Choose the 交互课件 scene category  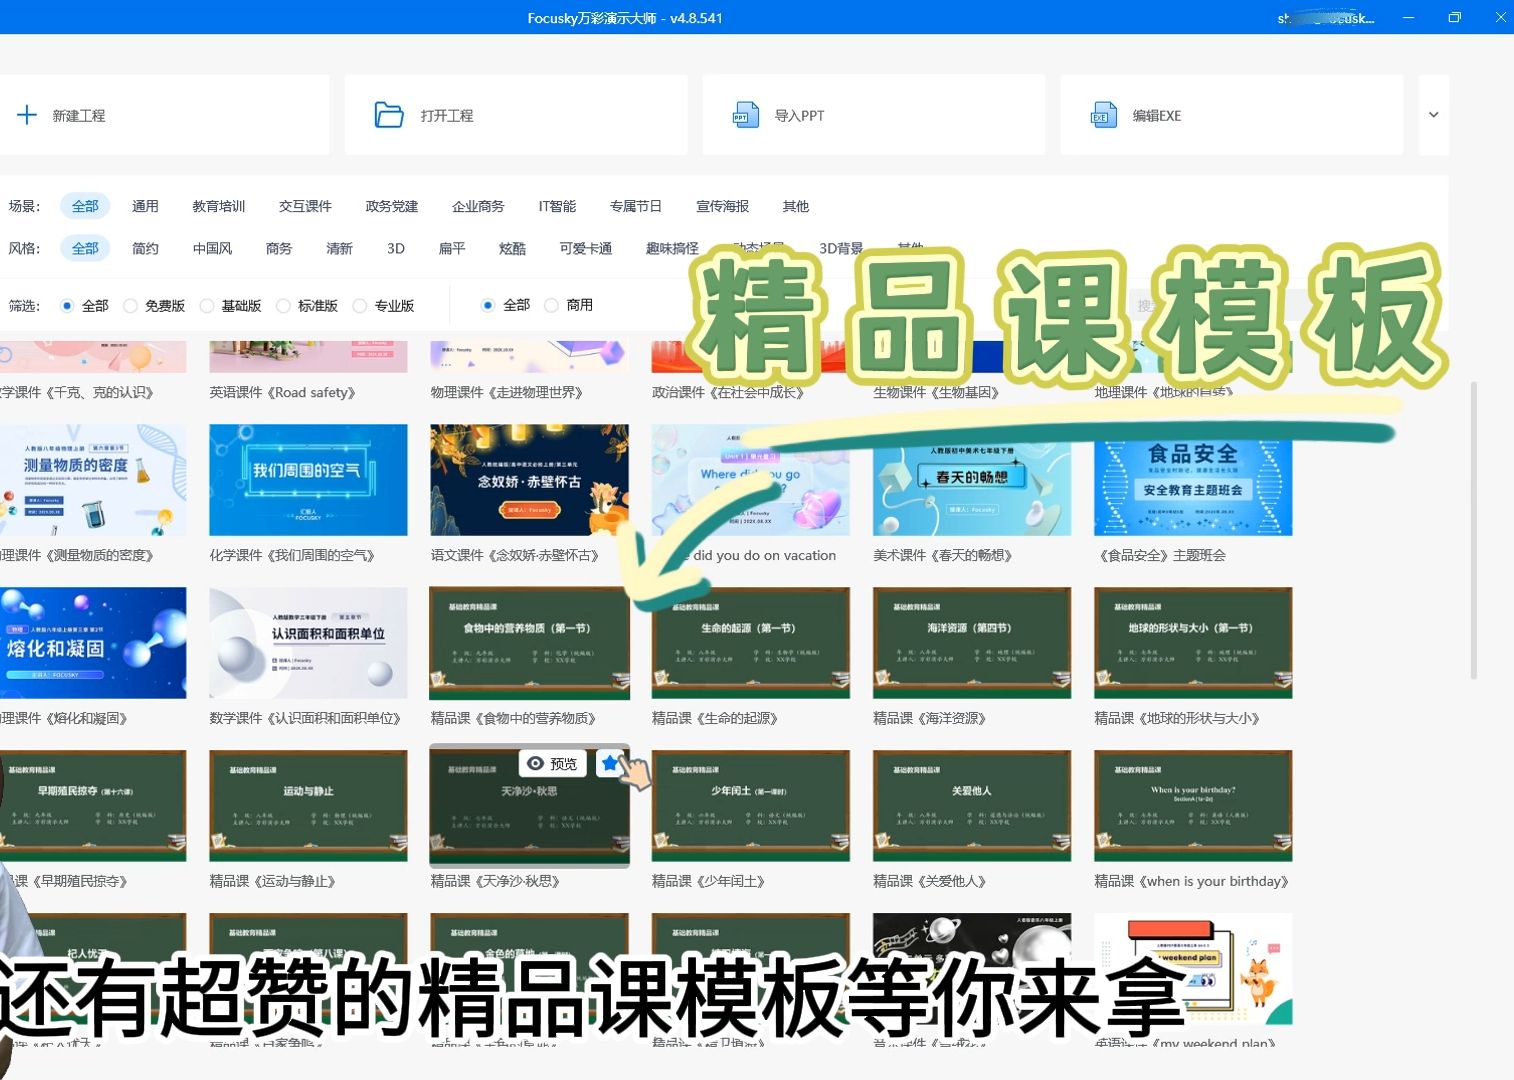(x=305, y=206)
